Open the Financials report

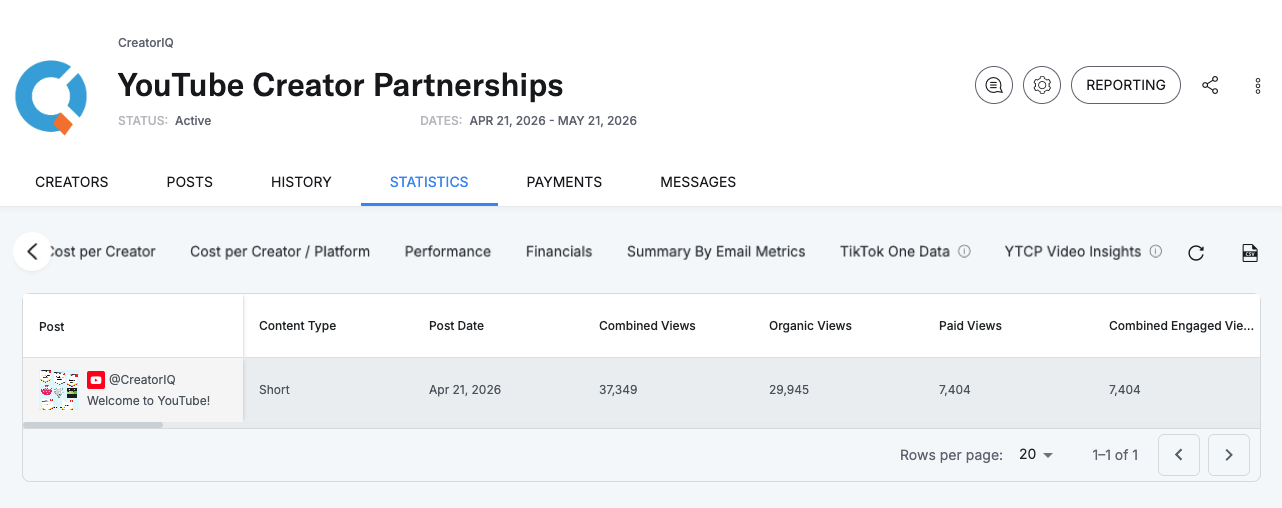559,251
